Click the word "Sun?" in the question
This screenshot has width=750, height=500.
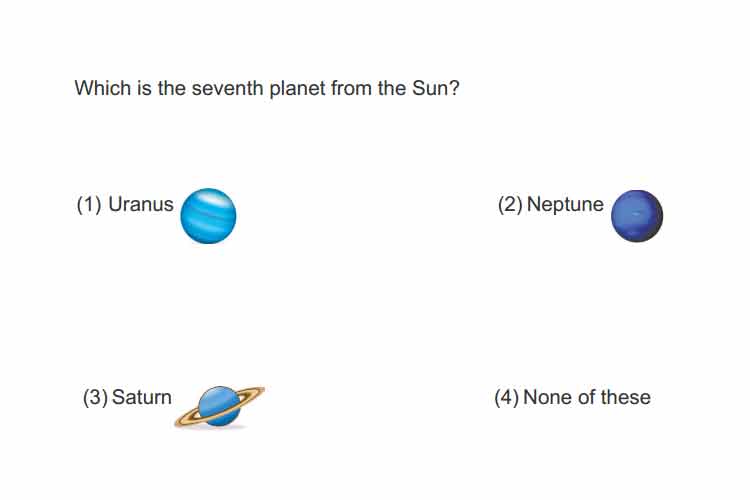pyautogui.click(x=436, y=89)
